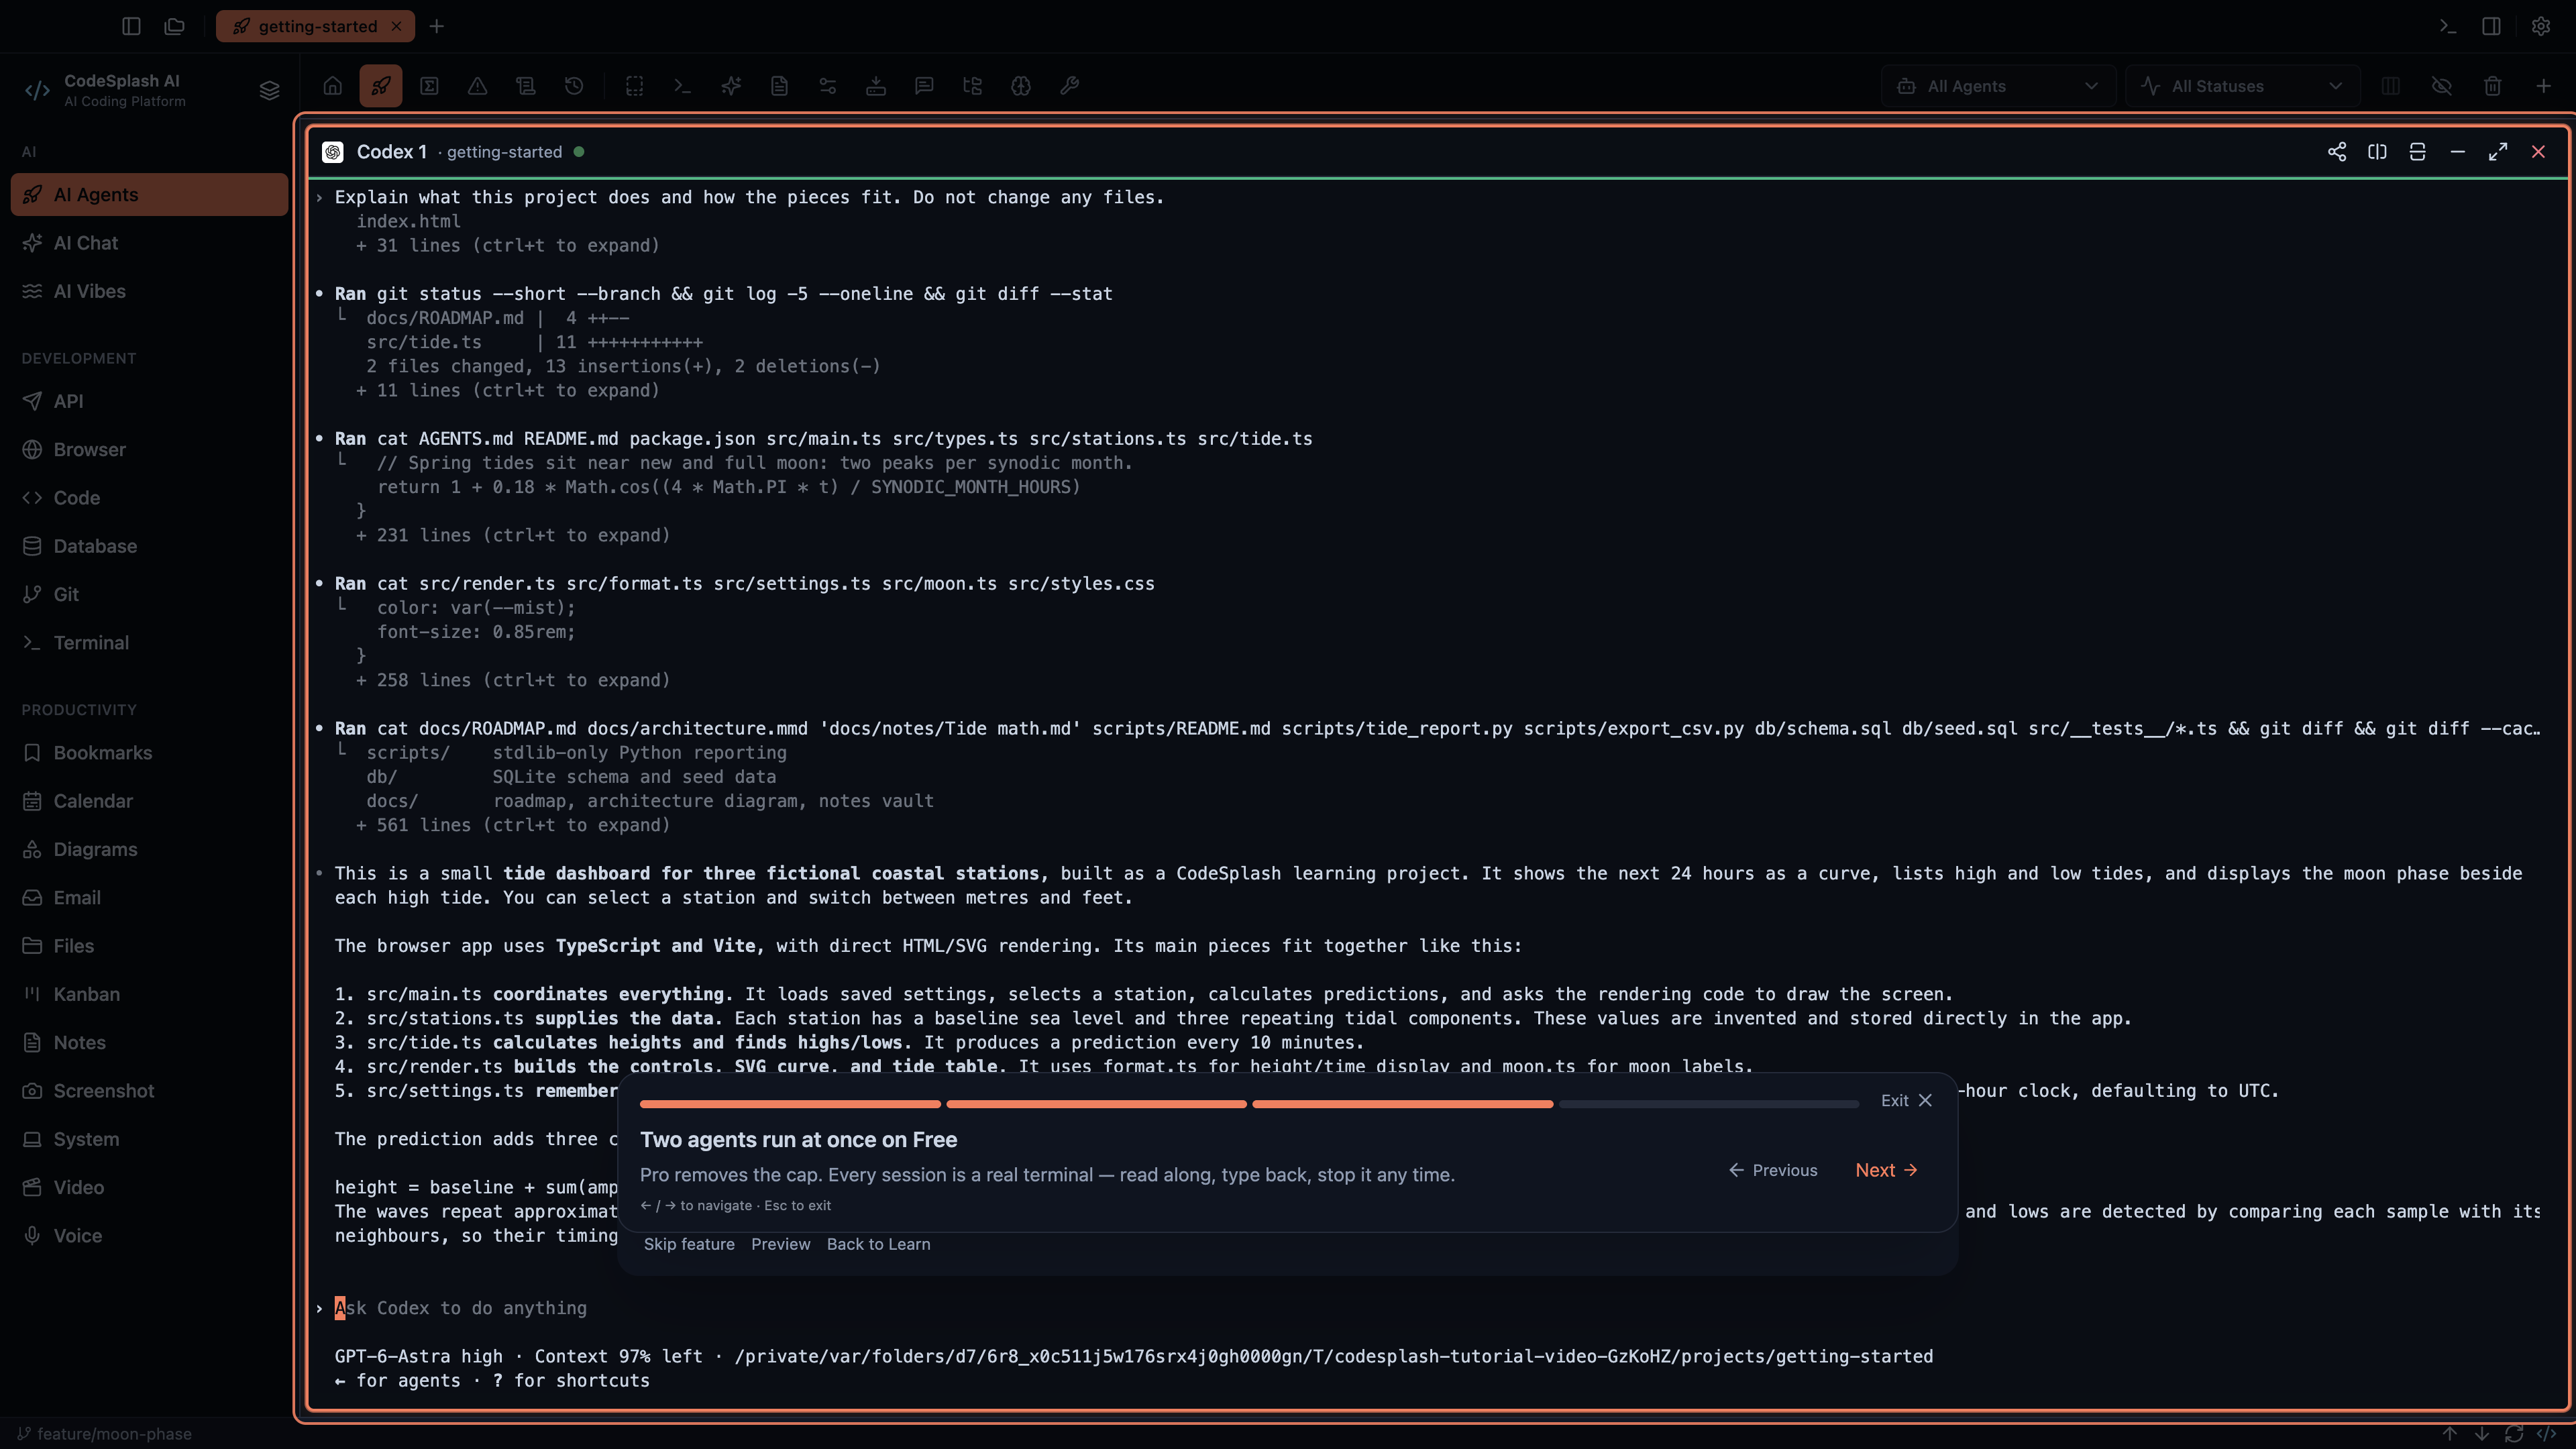Open Terminal in sidebar
2576x1449 pixels.
(150, 643)
